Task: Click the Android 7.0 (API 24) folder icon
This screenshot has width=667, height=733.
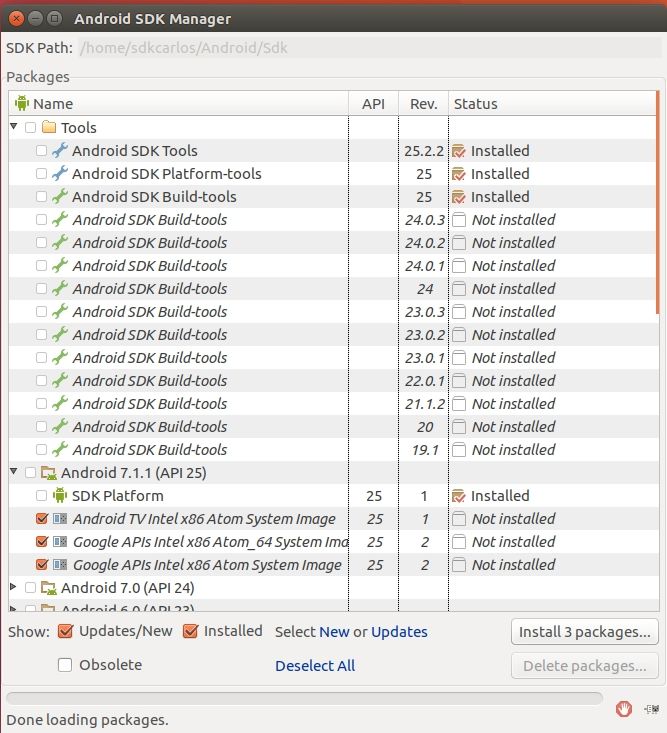Action: pos(49,588)
